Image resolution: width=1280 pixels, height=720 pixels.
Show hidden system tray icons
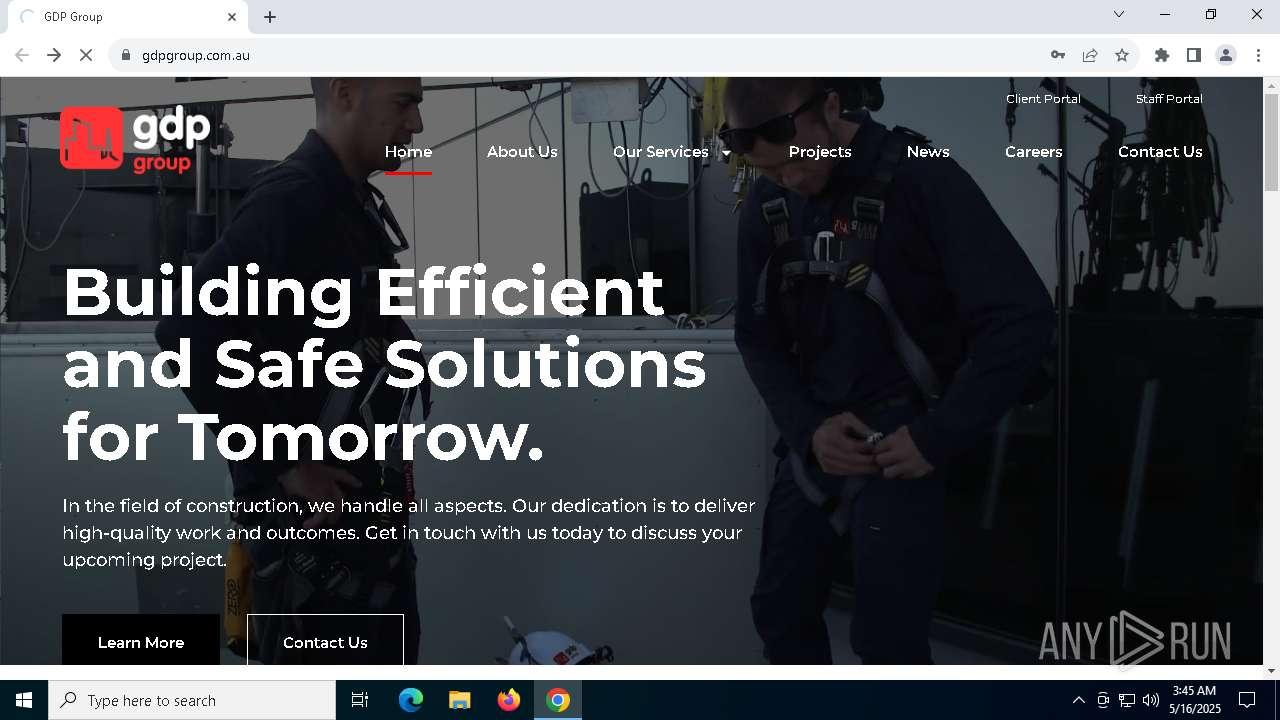point(1078,700)
